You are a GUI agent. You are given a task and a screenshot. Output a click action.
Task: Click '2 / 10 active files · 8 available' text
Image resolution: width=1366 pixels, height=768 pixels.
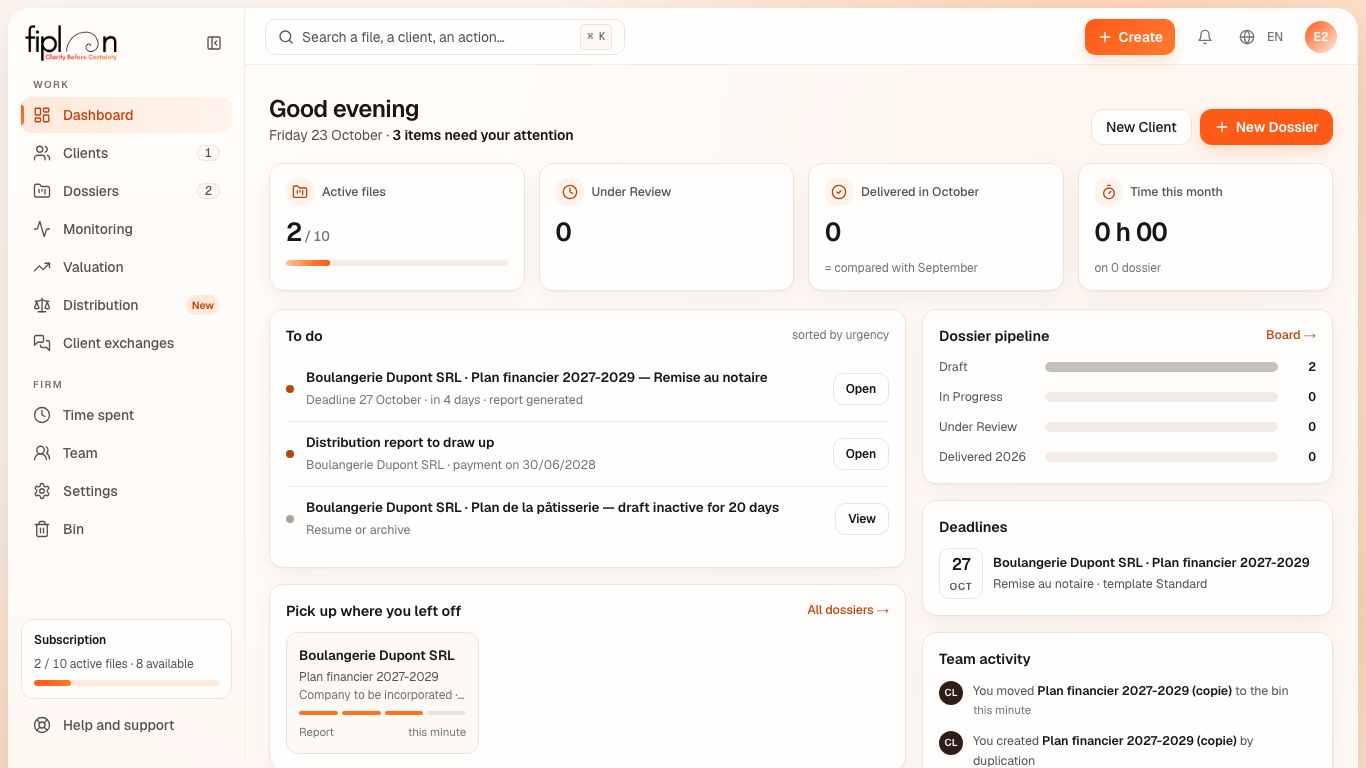pyautogui.click(x=114, y=664)
